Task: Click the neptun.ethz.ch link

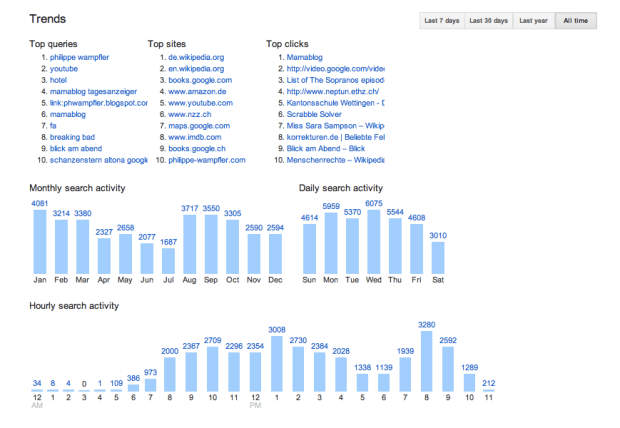Action: (333, 92)
